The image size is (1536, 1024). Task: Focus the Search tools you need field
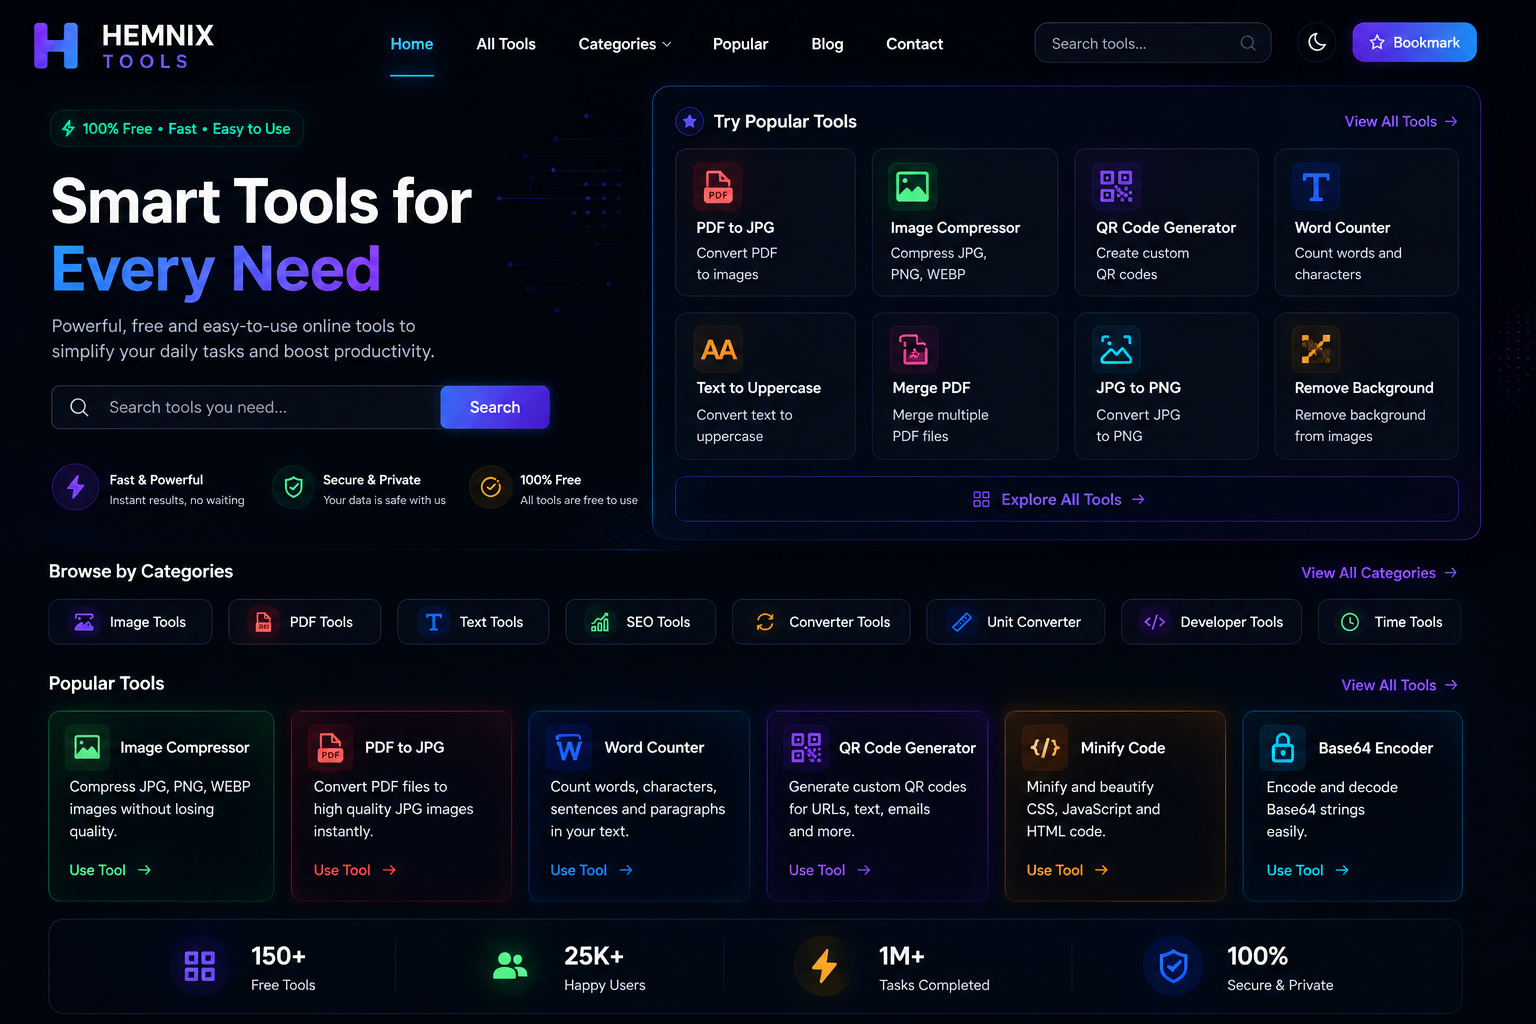[x=246, y=407]
